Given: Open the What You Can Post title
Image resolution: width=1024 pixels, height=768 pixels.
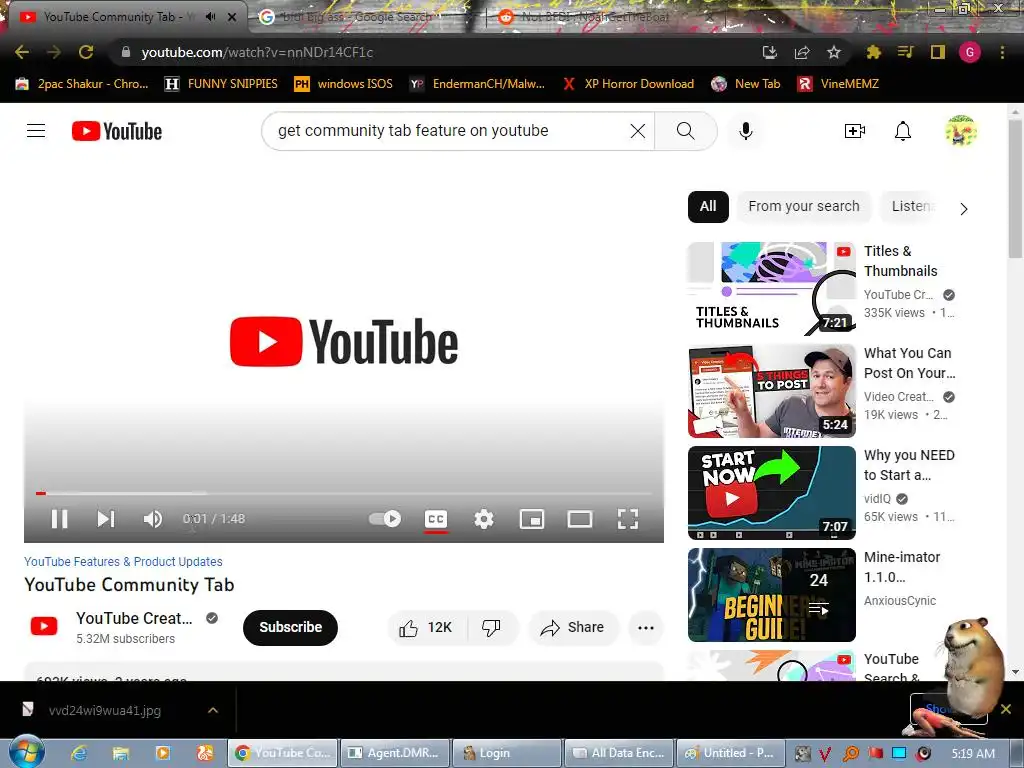Looking at the screenshot, I should click(x=909, y=363).
